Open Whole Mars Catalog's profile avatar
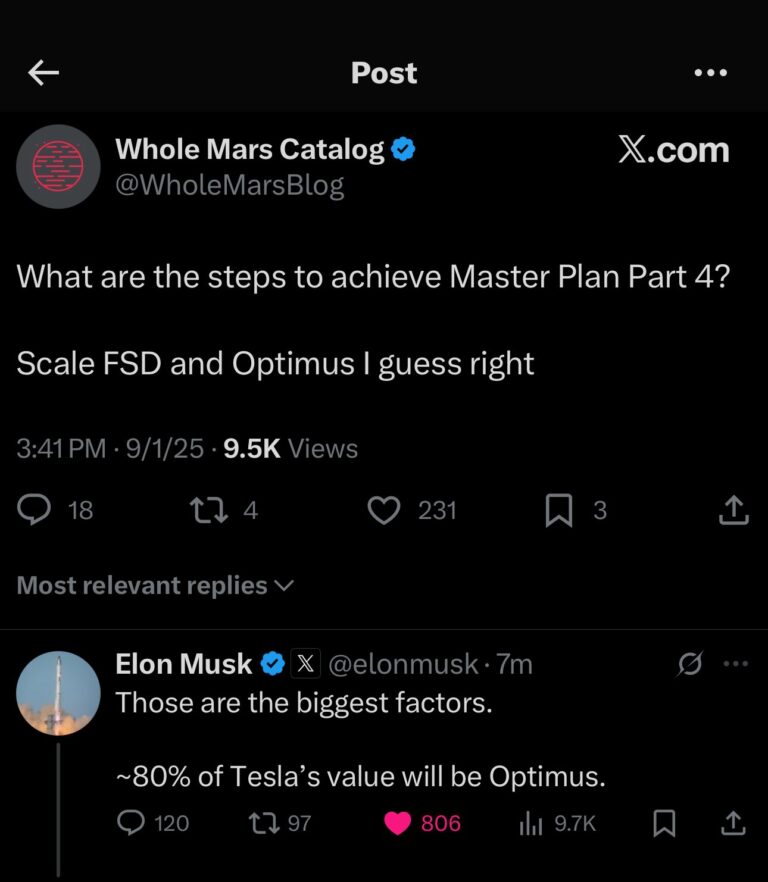768x882 pixels. click(58, 167)
